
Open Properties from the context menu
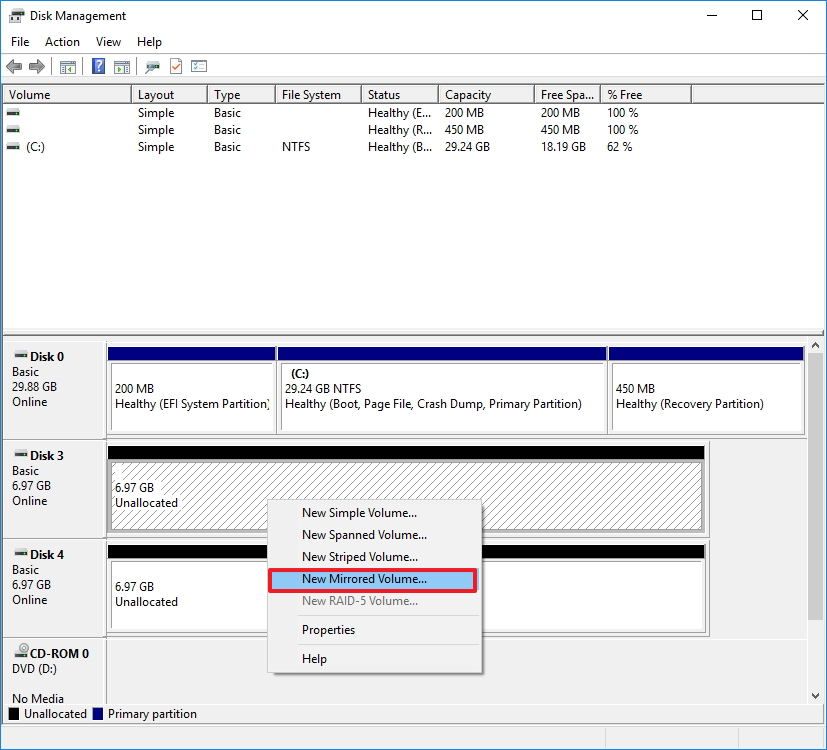click(x=328, y=630)
